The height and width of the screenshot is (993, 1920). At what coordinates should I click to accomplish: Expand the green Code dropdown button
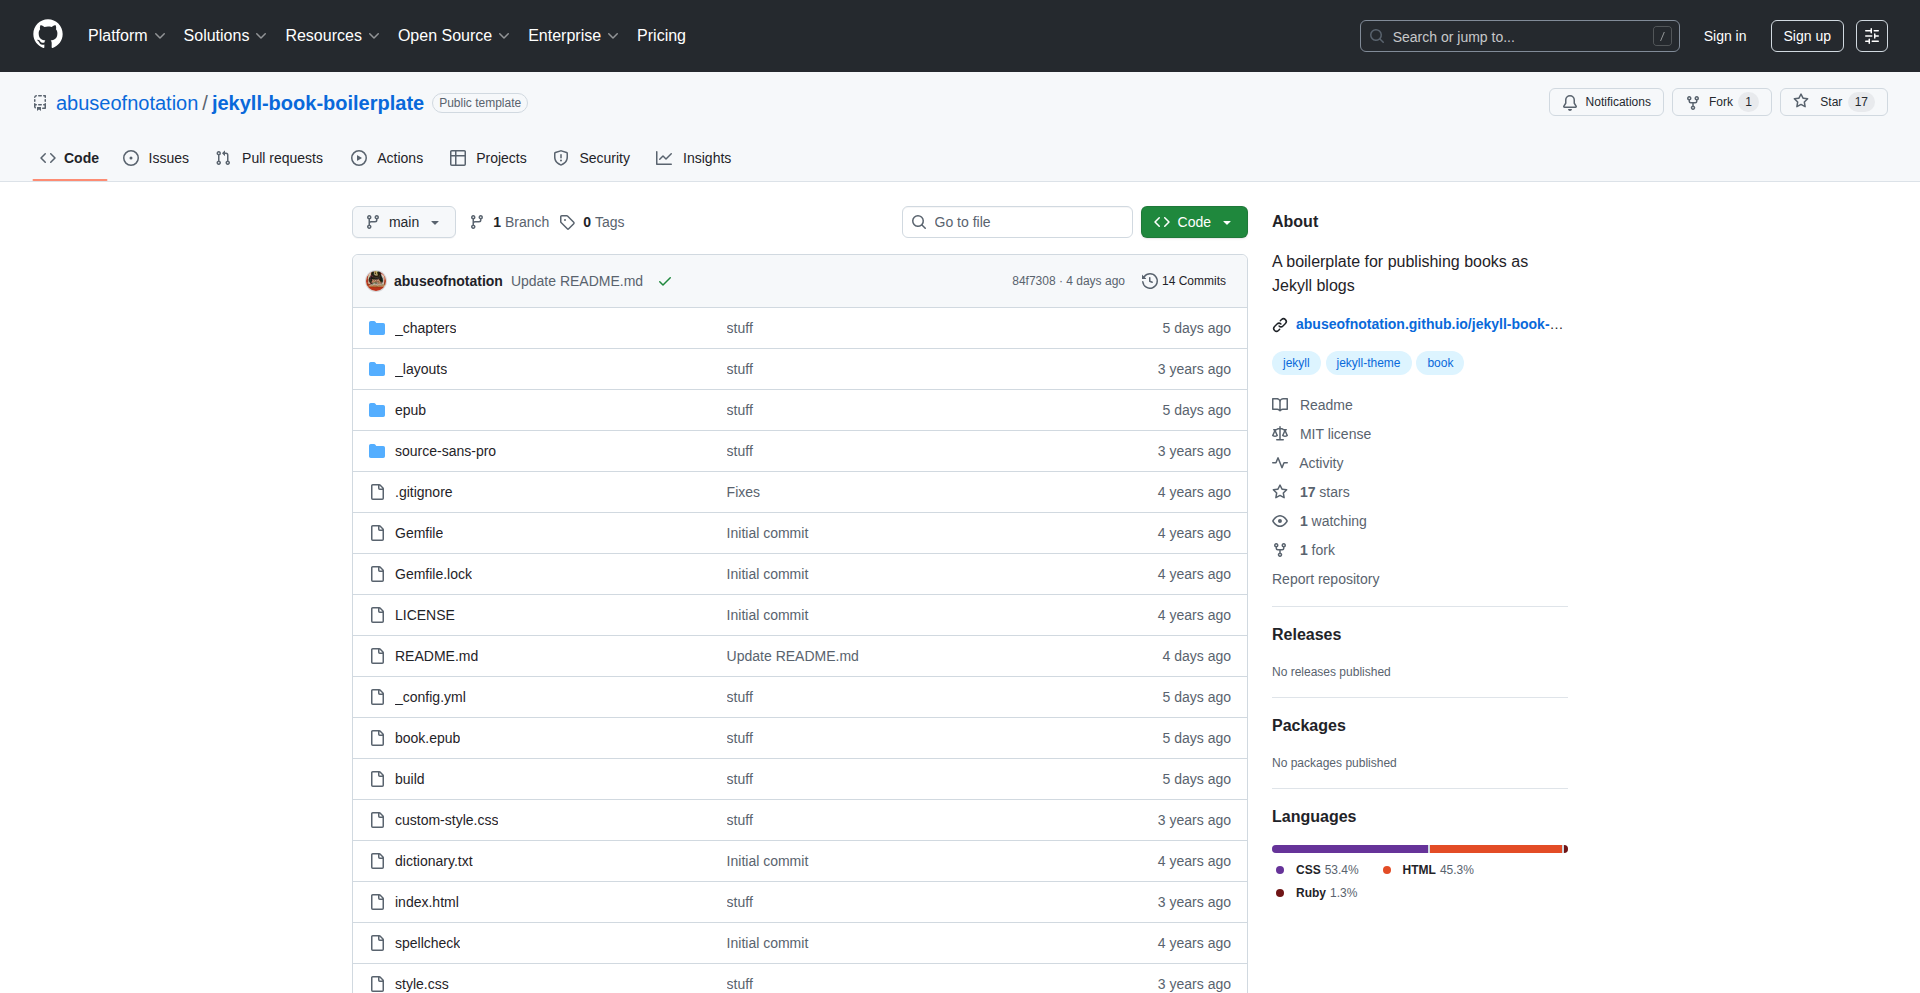(1193, 222)
